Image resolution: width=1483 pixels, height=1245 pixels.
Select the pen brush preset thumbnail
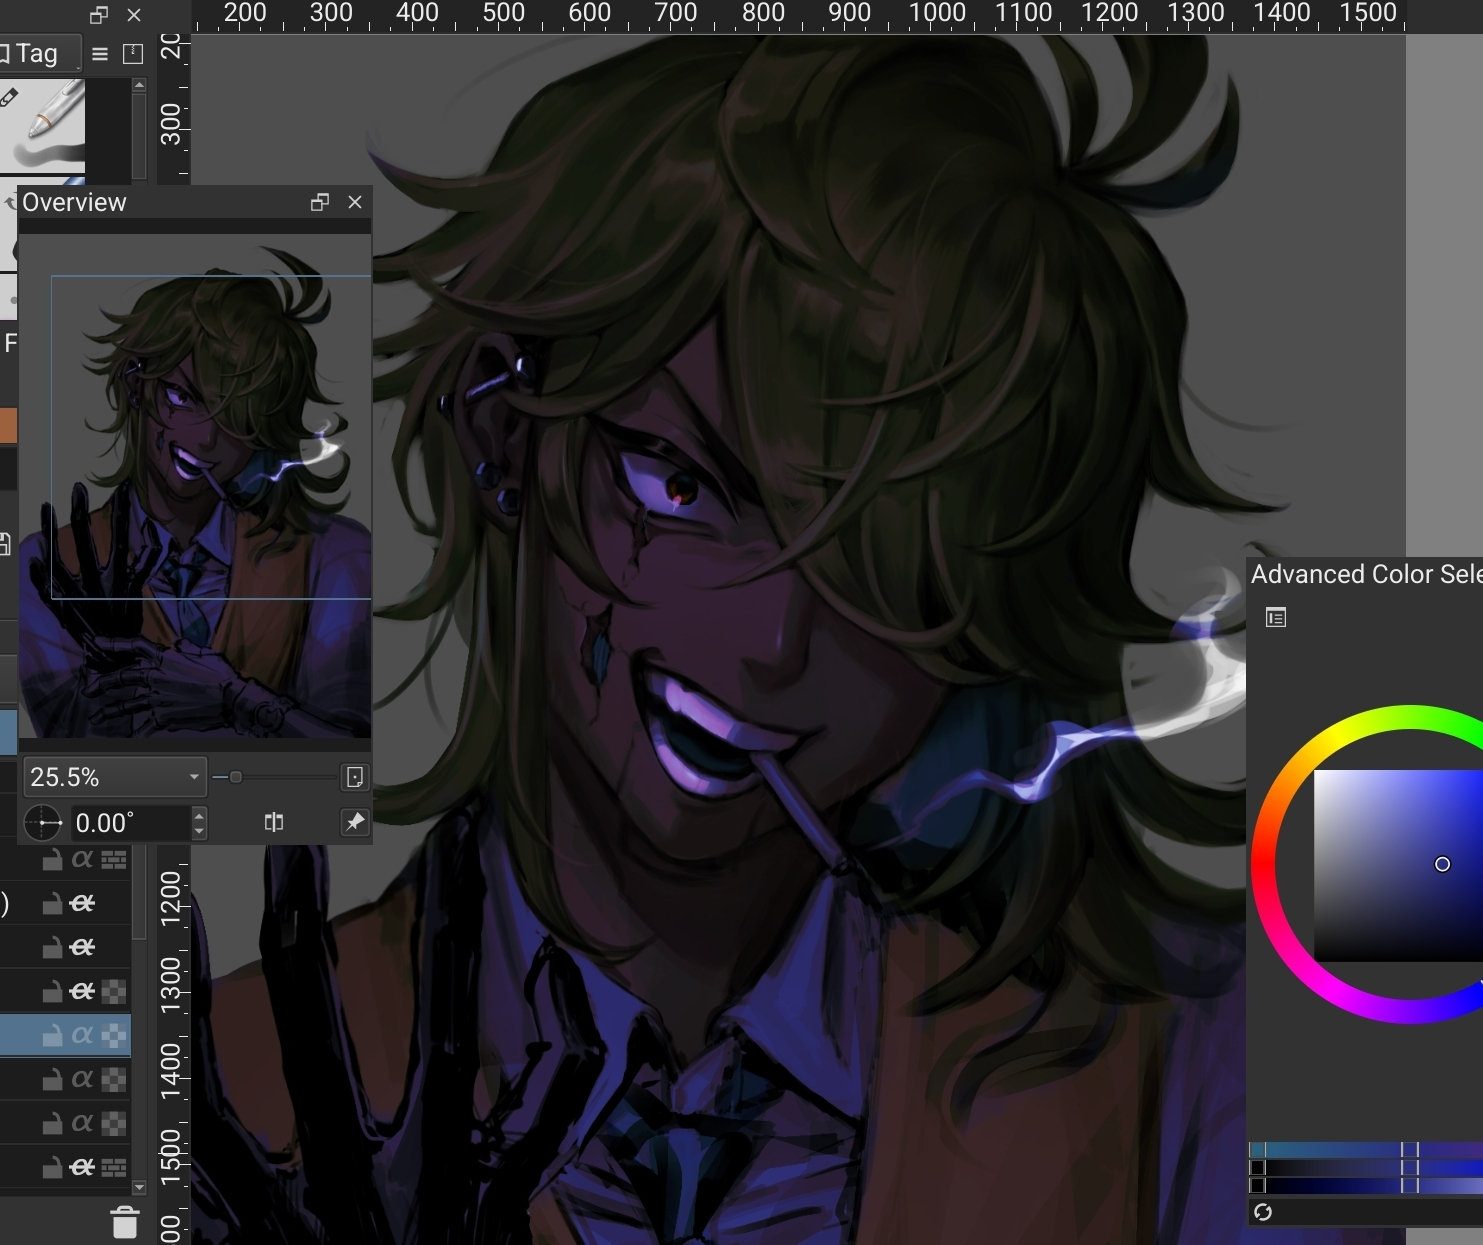(43, 125)
